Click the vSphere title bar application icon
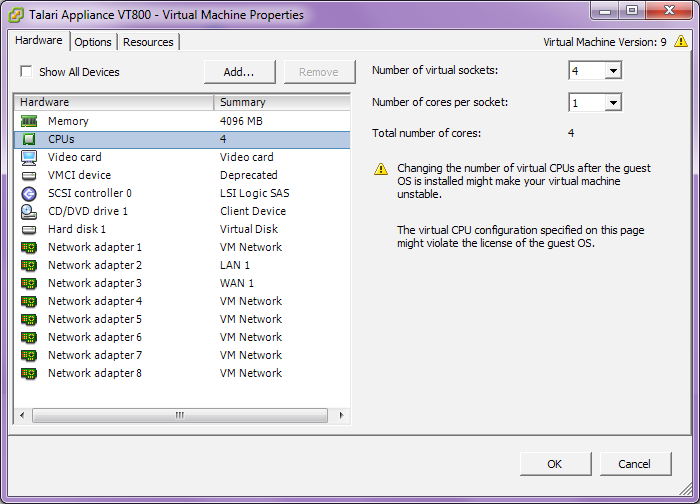The image size is (700, 504). pyautogui.click(x=16, y=14)
